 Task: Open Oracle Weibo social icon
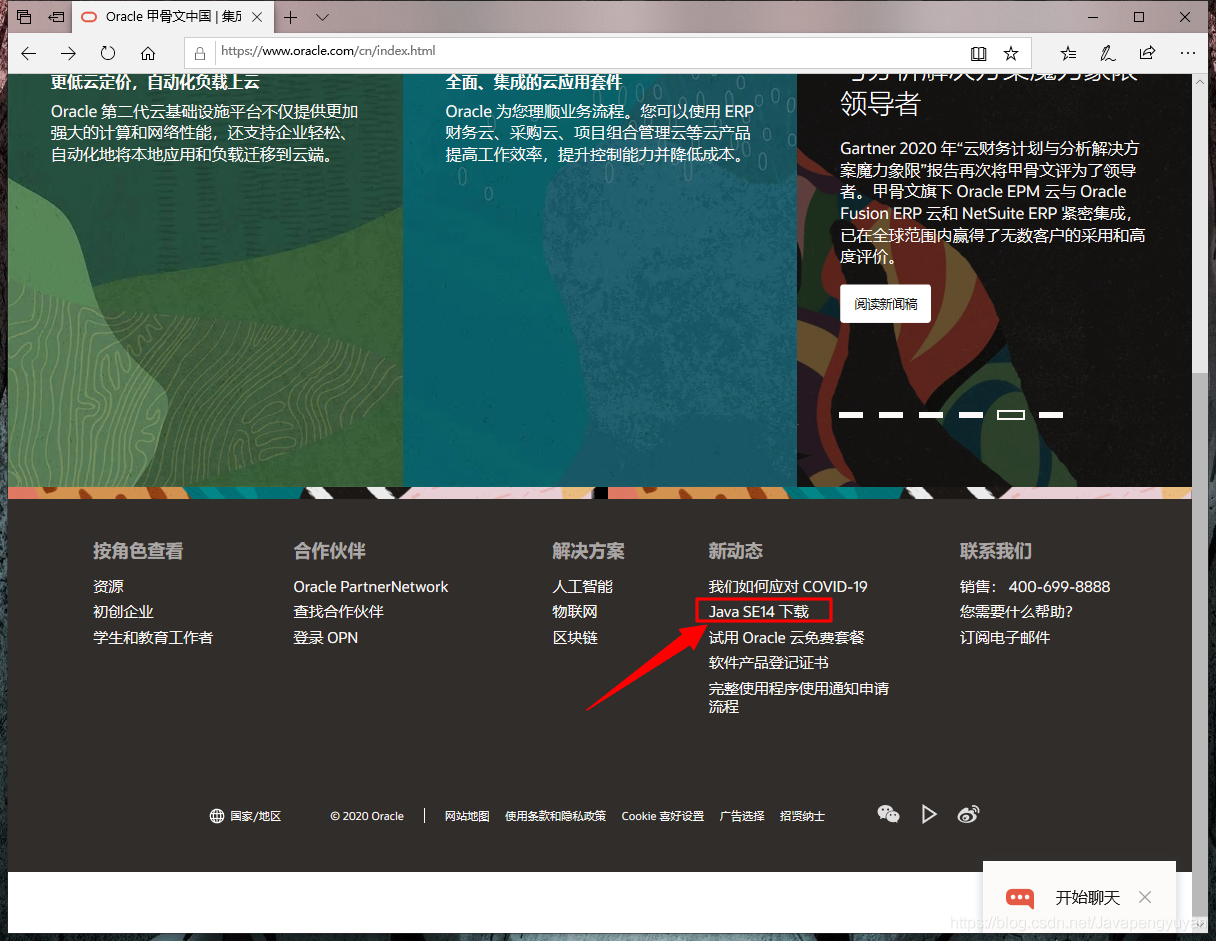pyautogui.click(x=968, y=814)
